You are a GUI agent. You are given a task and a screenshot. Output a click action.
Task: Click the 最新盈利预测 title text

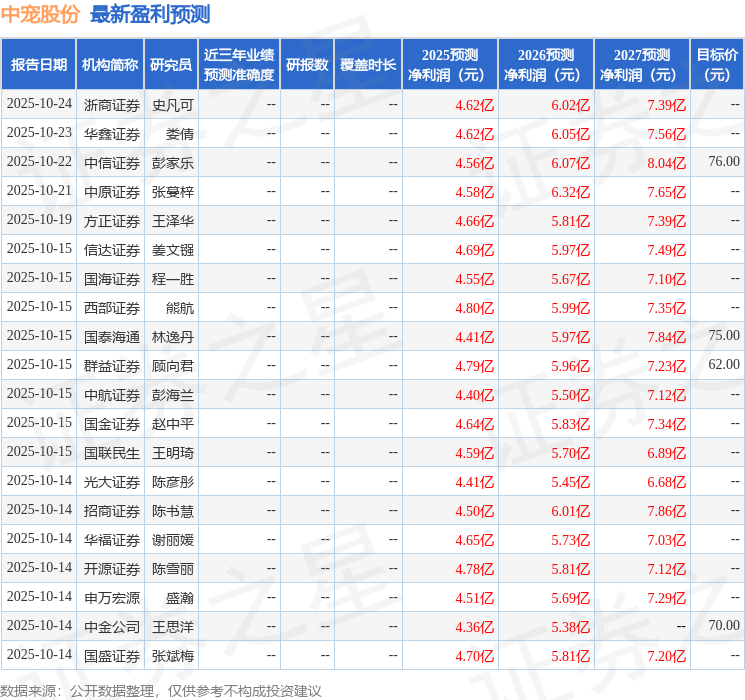150,14
